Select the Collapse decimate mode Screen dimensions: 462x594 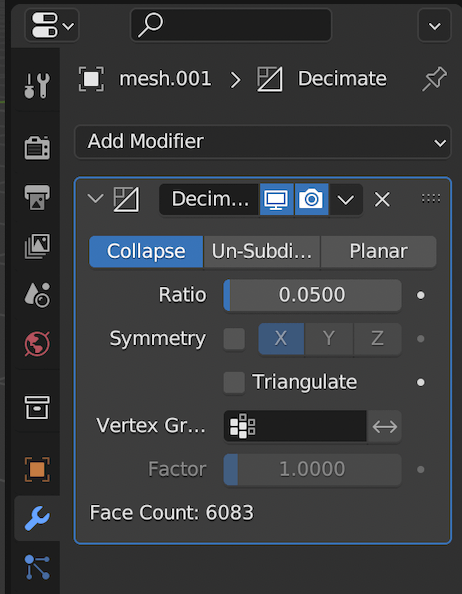pos(146,252)
